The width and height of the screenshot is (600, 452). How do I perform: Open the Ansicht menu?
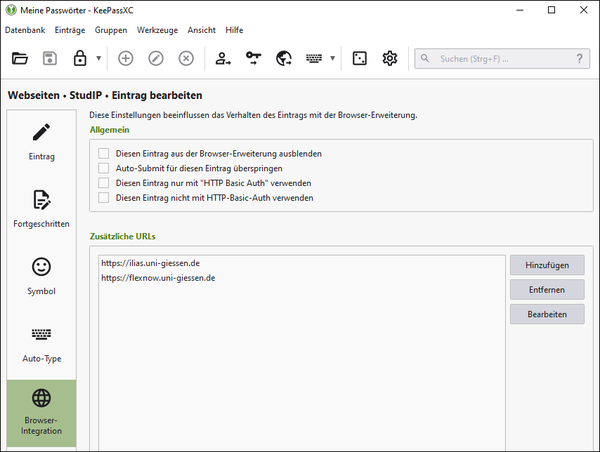[x=202, y=30]
